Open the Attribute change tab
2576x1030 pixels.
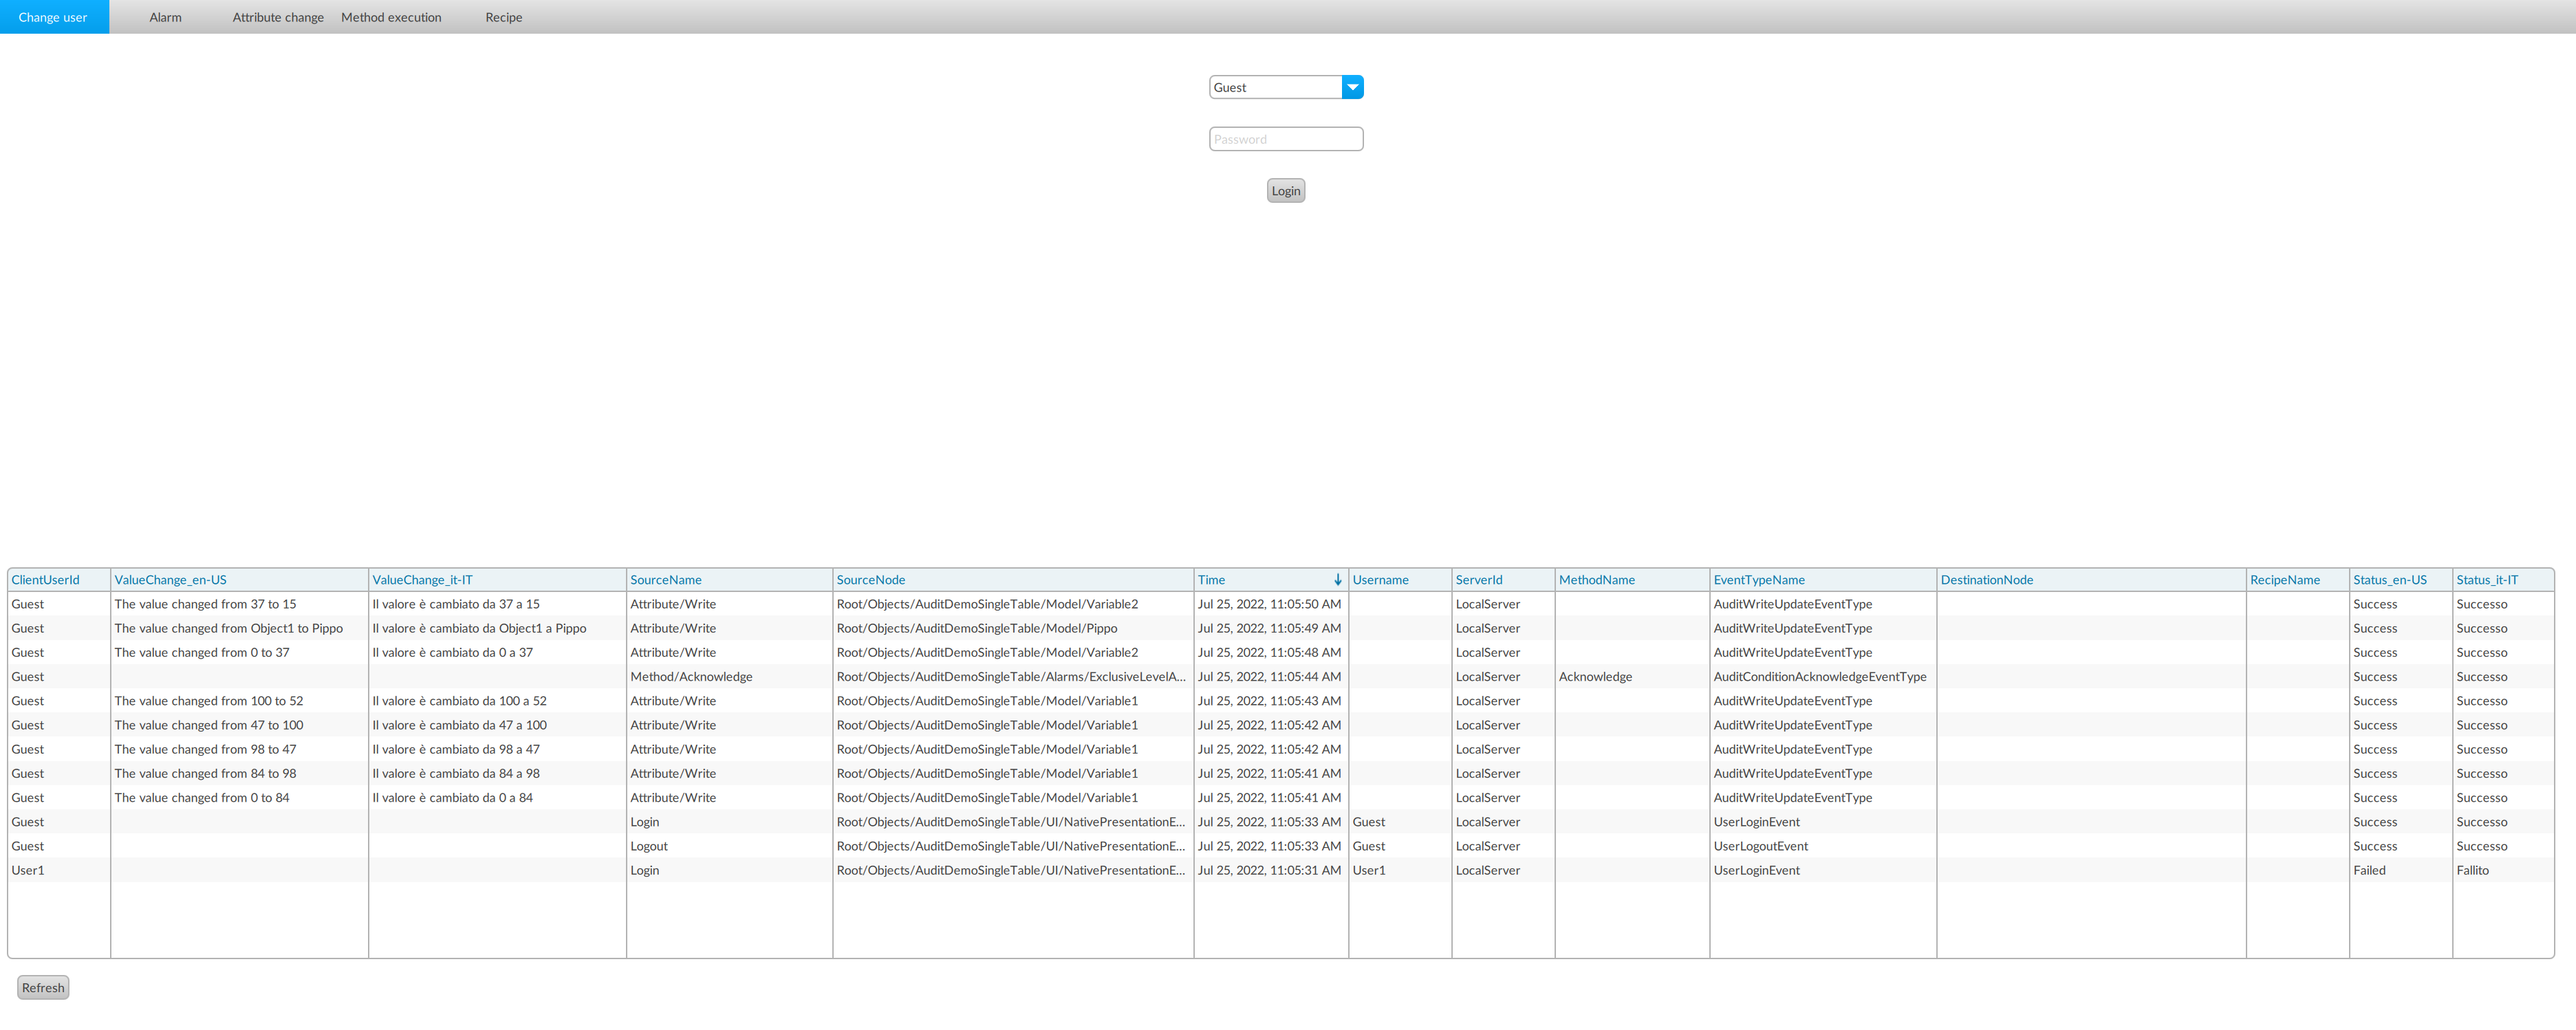tap(278, 17)
